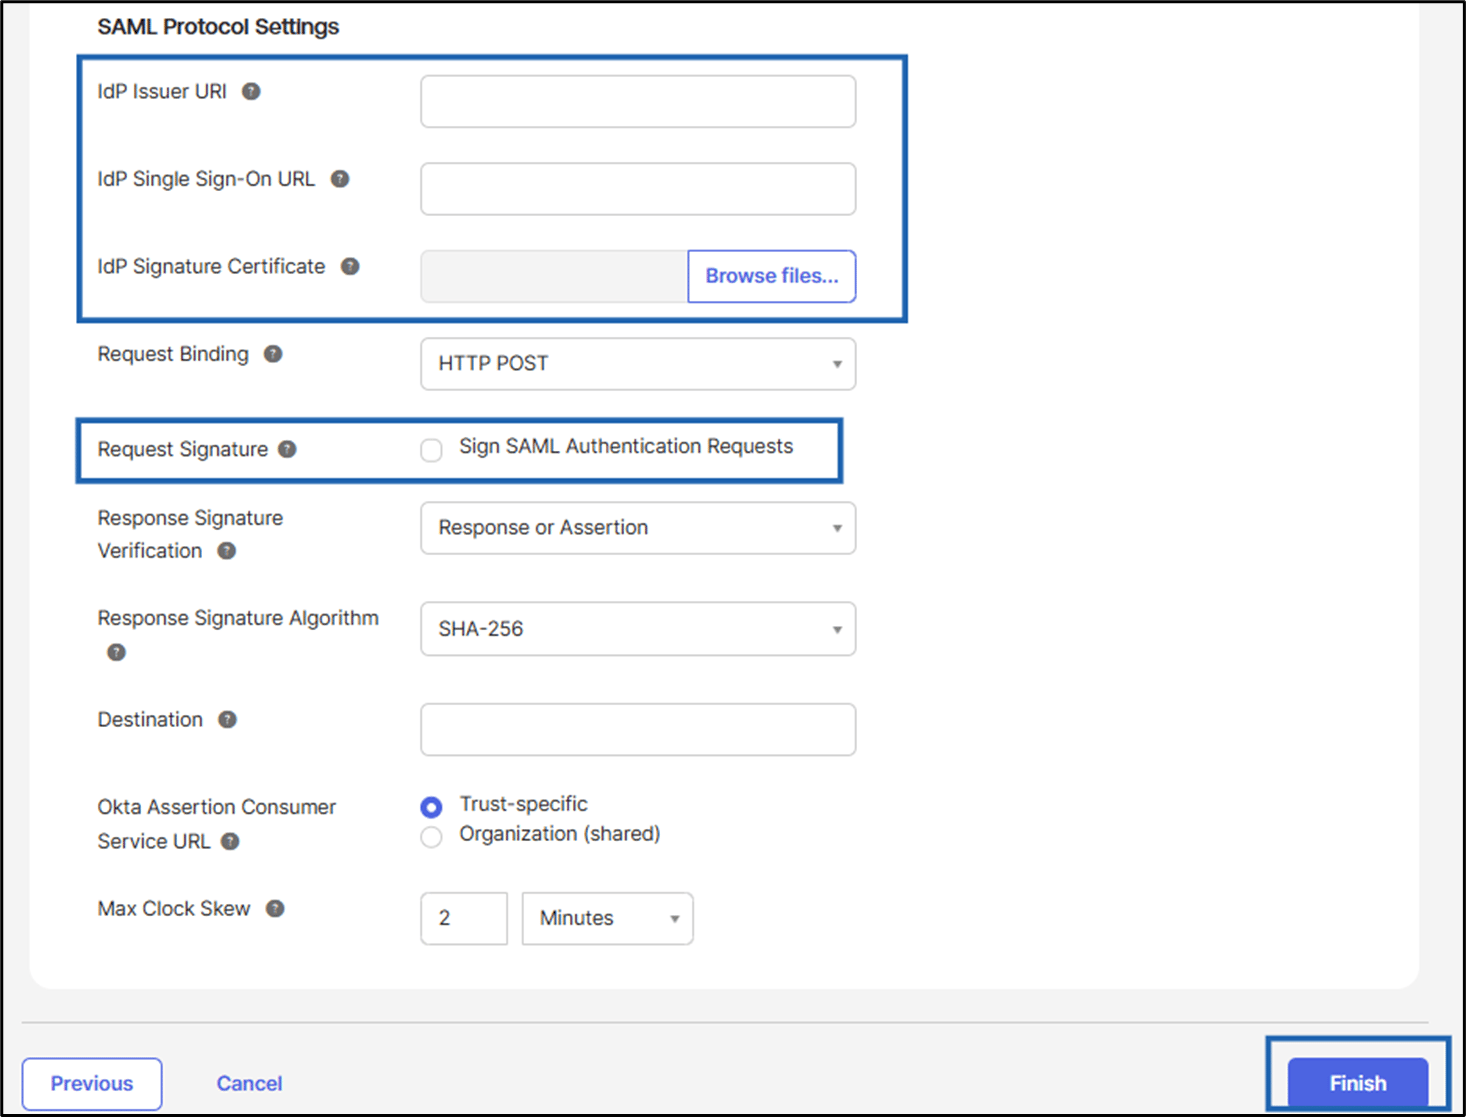Open help tooltip for IdP Issuer URI

click(x=251, y=92)
